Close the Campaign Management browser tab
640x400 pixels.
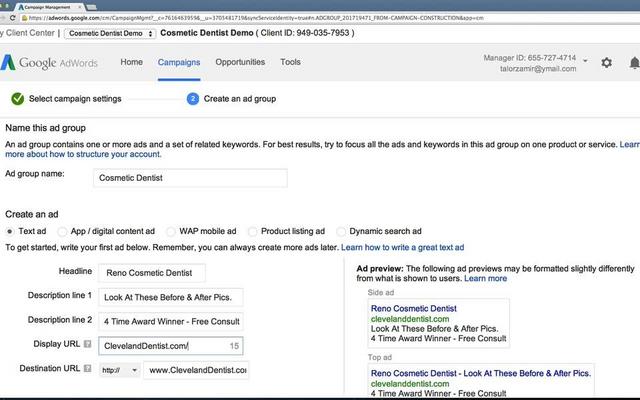tap(80, 7)
